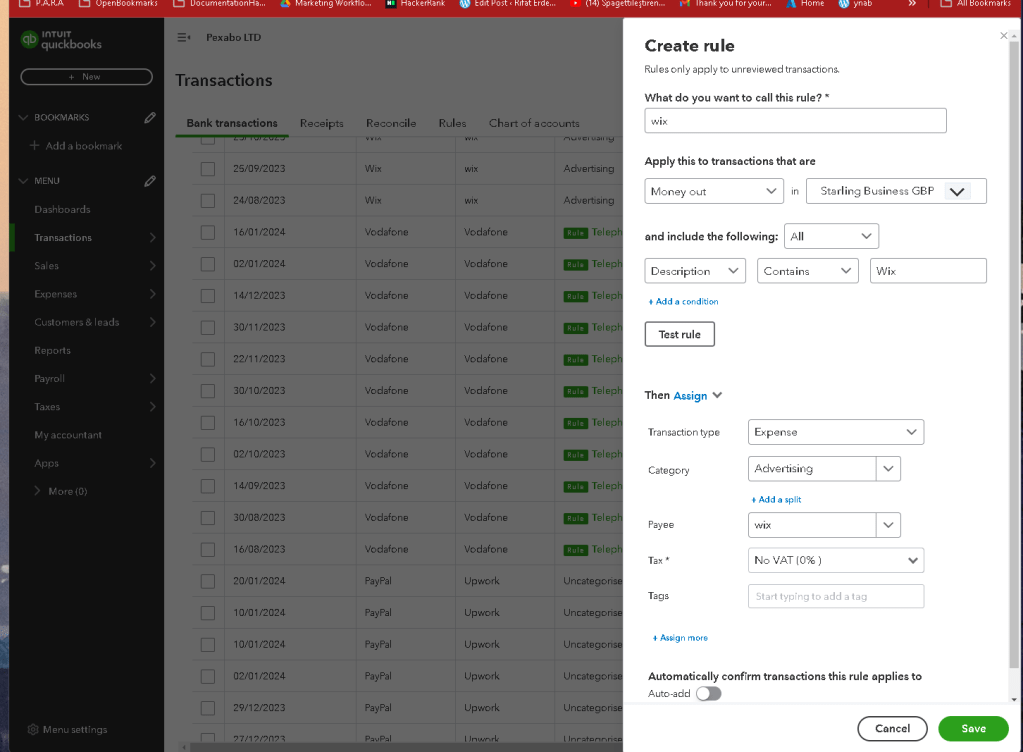Open Menu settings gear

click(33, 729)
